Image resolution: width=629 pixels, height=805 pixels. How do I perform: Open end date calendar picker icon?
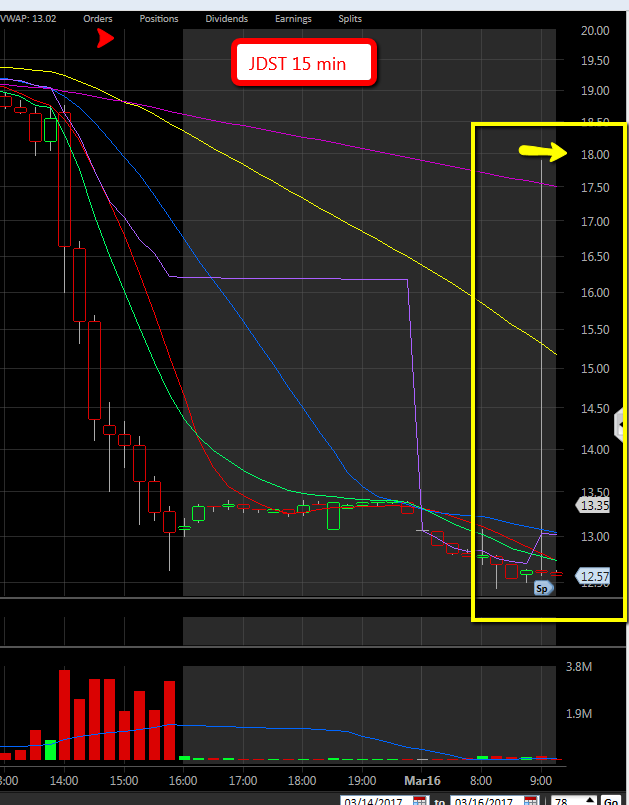tap(528, 802)
